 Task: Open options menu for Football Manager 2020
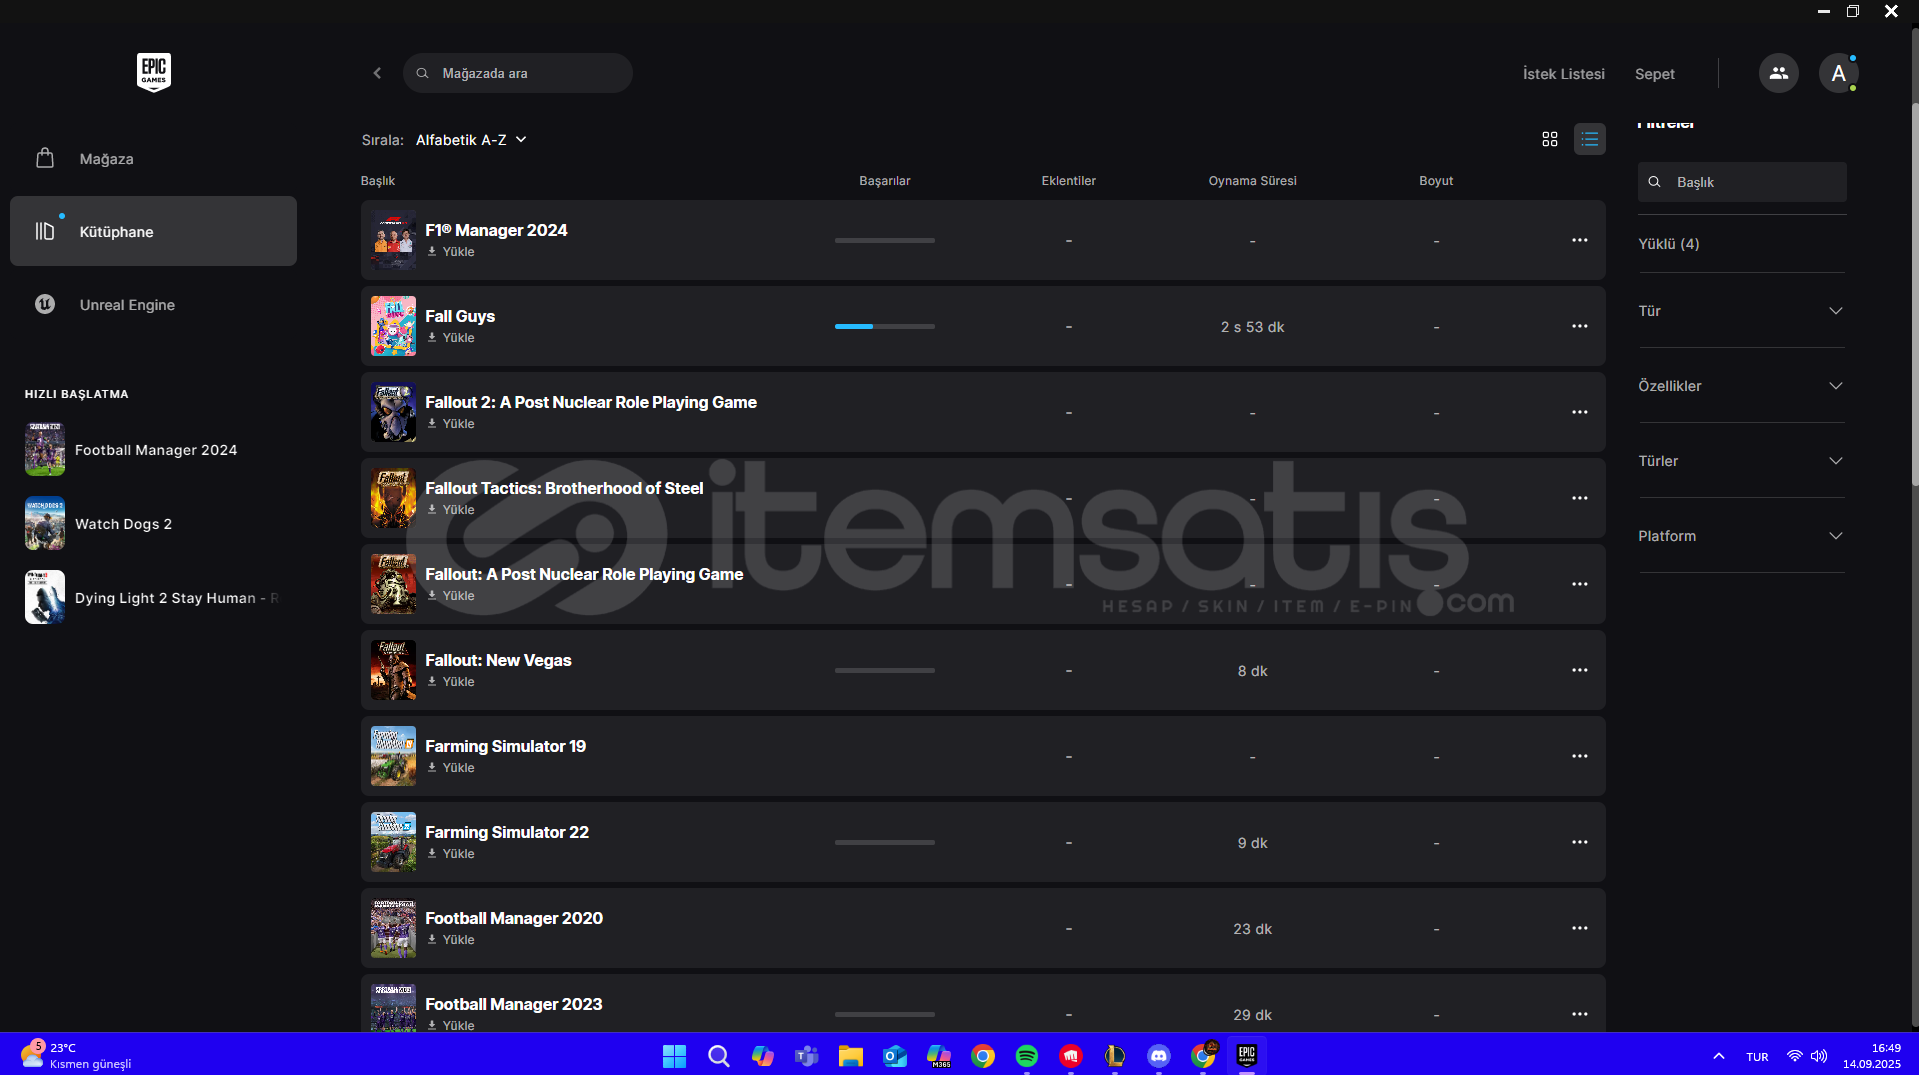(x=1579, y=928)
